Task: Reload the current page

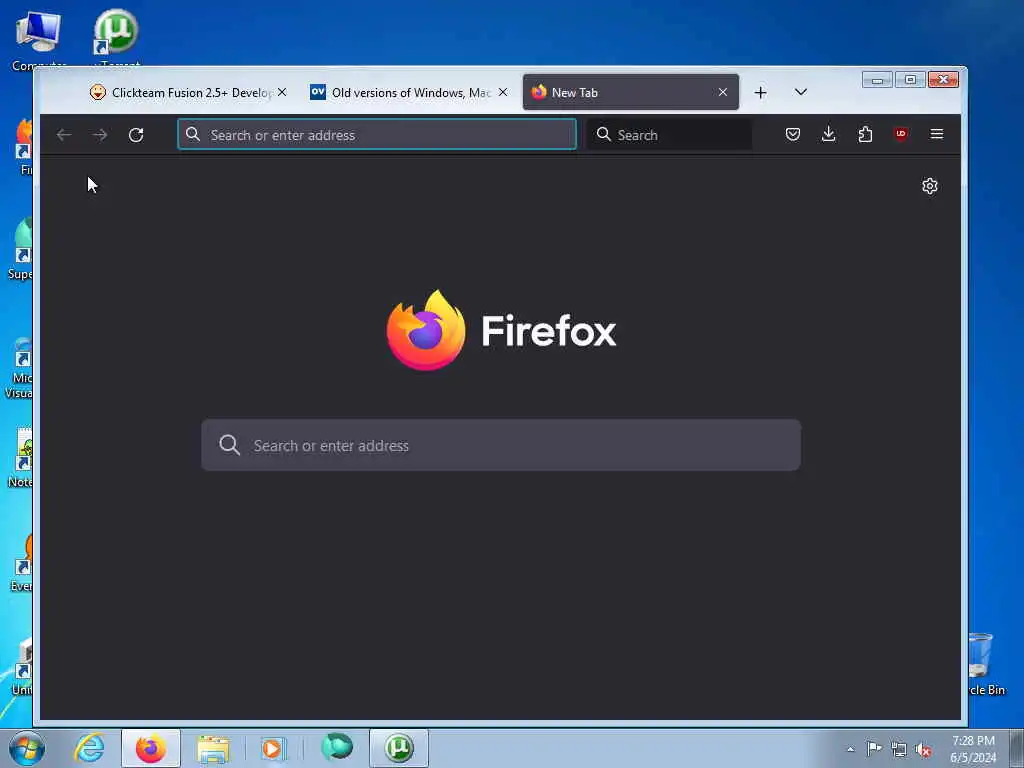Action: click(x=136, y=135)
